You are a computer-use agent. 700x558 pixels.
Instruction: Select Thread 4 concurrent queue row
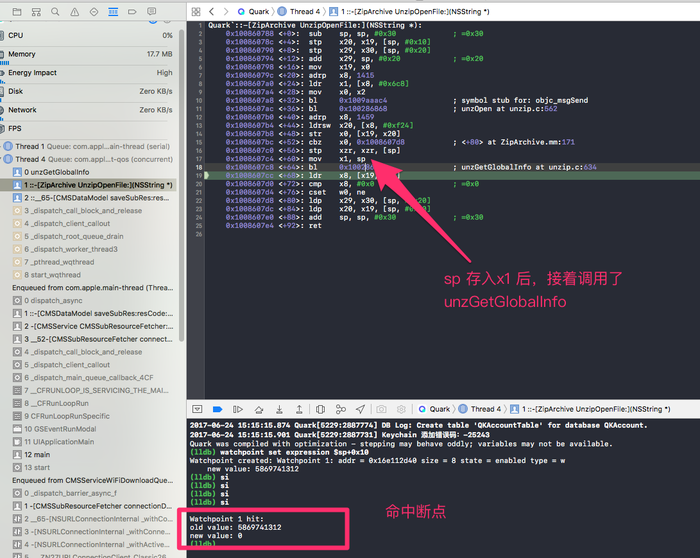tap(89, 159)
